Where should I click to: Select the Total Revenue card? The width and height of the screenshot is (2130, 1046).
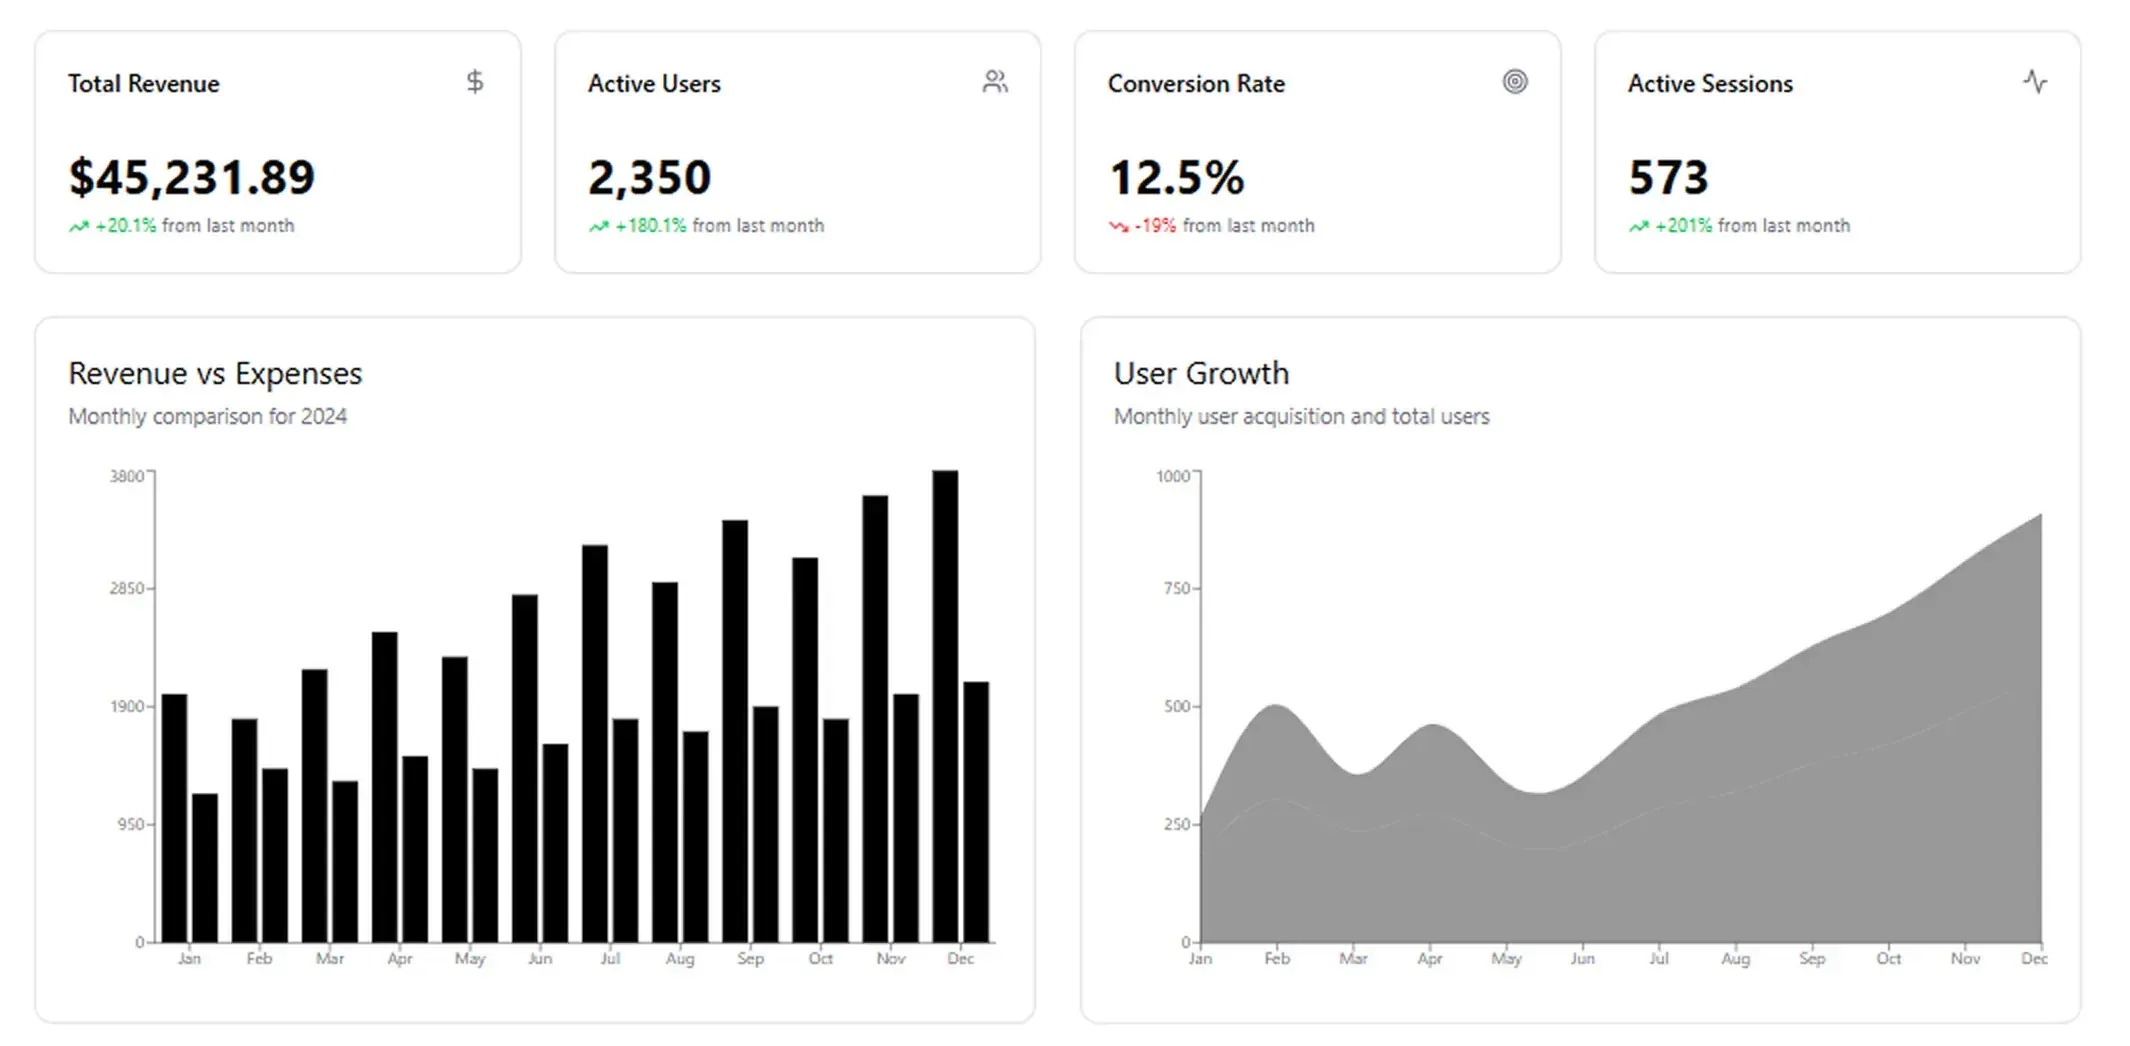click(277, 150)
